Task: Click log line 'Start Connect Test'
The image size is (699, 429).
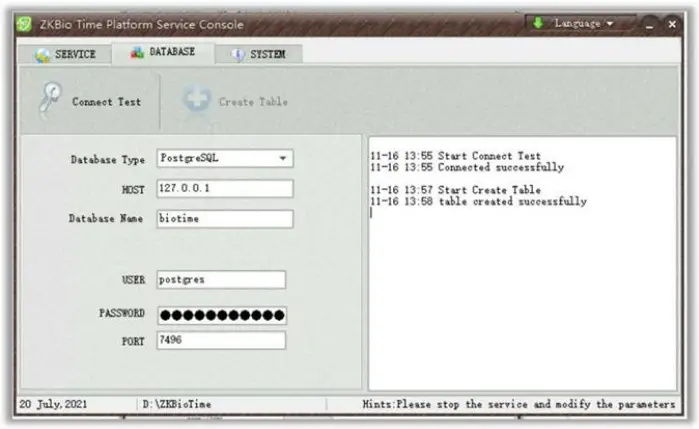Action: coord(455,156)
